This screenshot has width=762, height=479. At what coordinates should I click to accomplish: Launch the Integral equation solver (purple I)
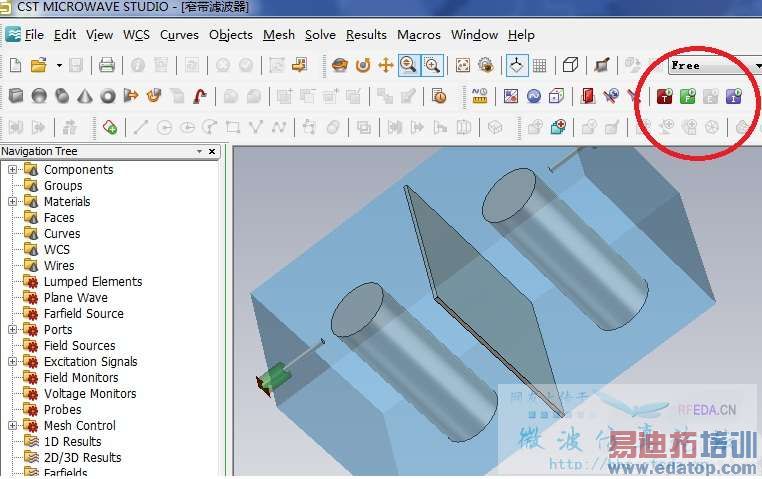click(x=734, y=96)
